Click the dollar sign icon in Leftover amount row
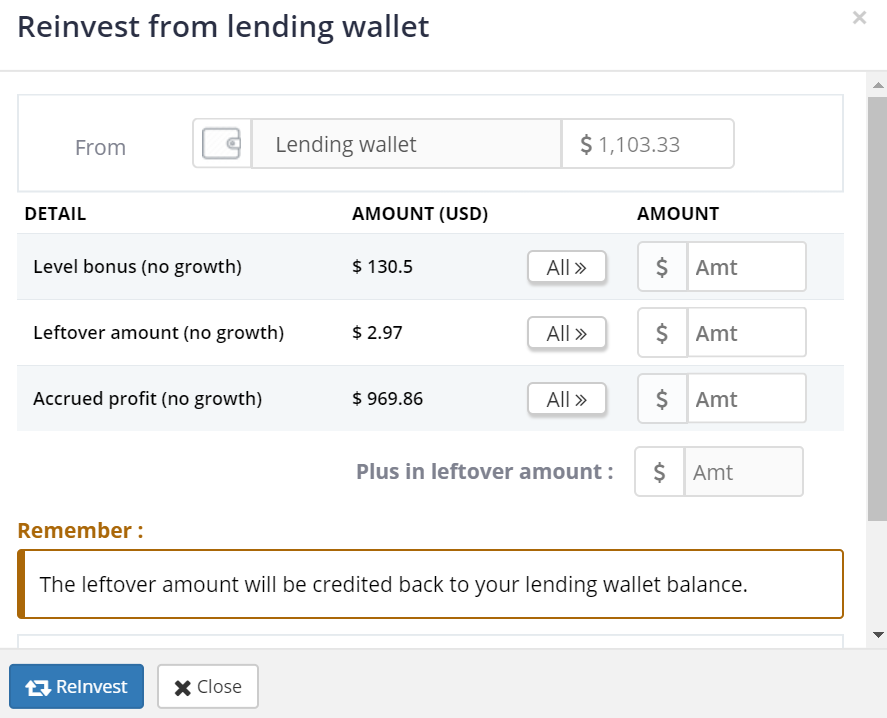This screenshot has height=718, width=887. click(662, 333)
